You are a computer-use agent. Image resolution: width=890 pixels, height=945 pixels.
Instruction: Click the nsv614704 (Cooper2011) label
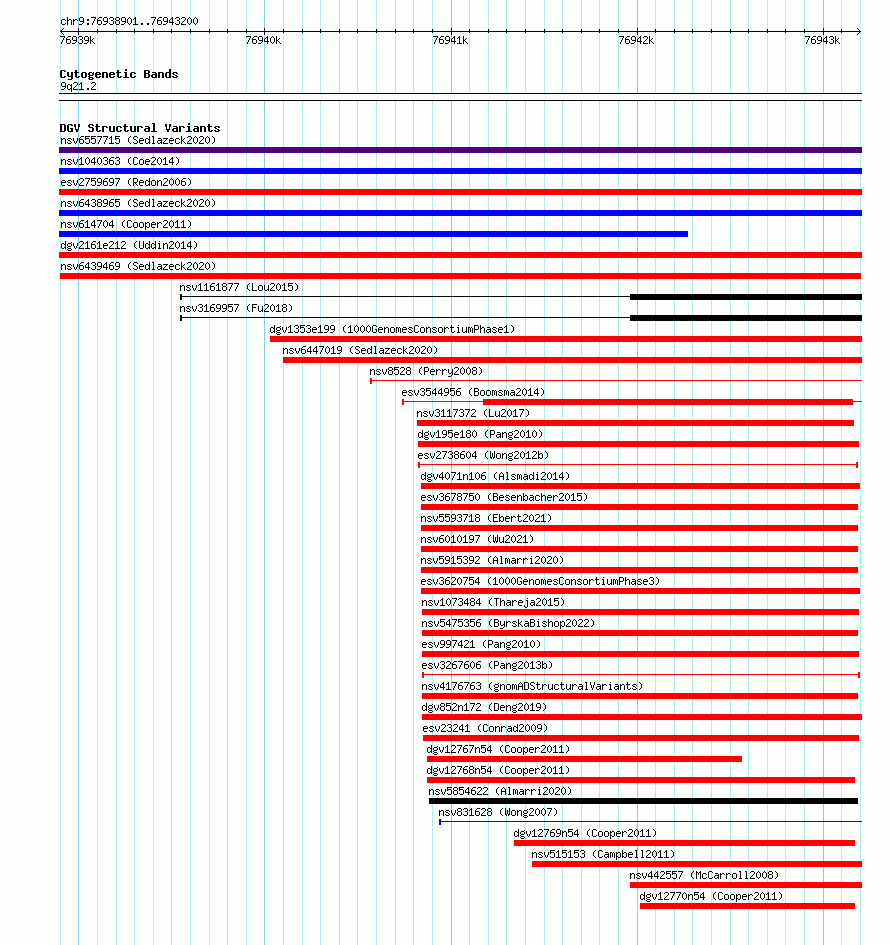pos(126,225)
